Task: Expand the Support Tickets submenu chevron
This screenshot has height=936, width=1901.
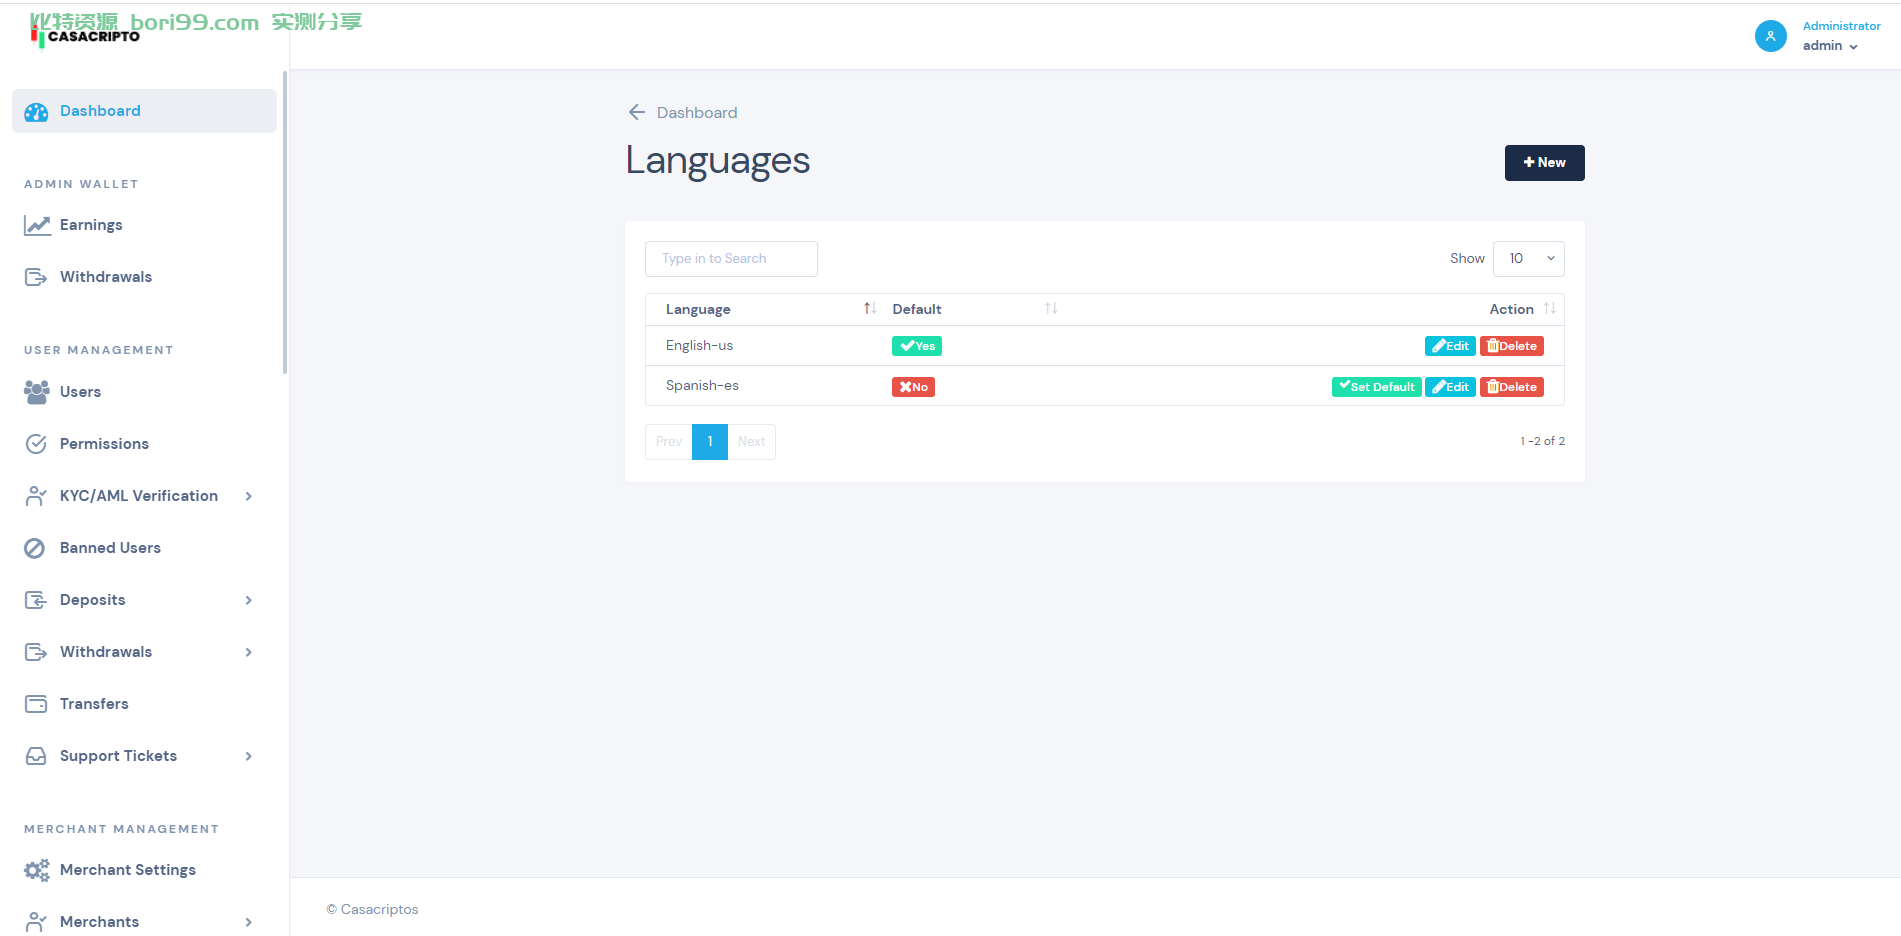Action: point(249,756)
